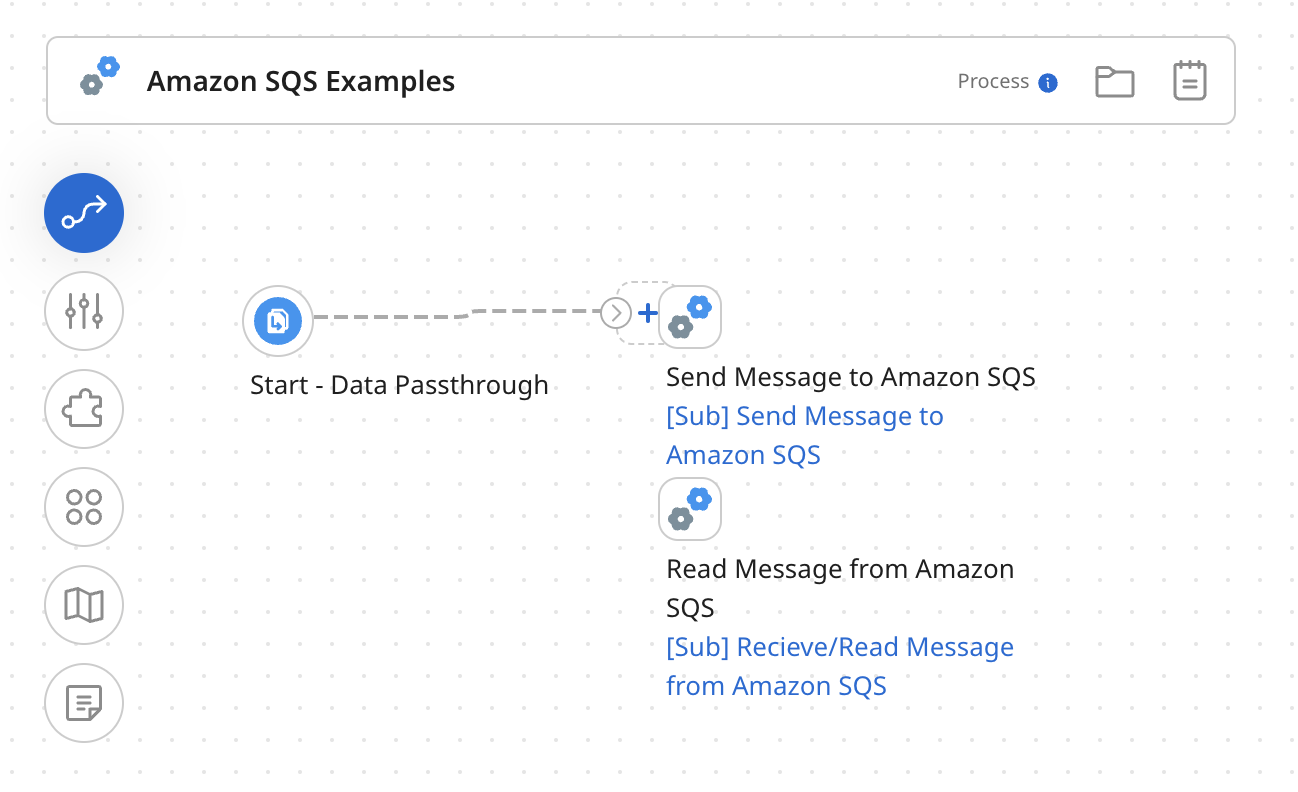Select the Workflows tool in the sidebar
Image resolution: width=1298 pixels, height=792 pixels.
[x=83, y=212]
